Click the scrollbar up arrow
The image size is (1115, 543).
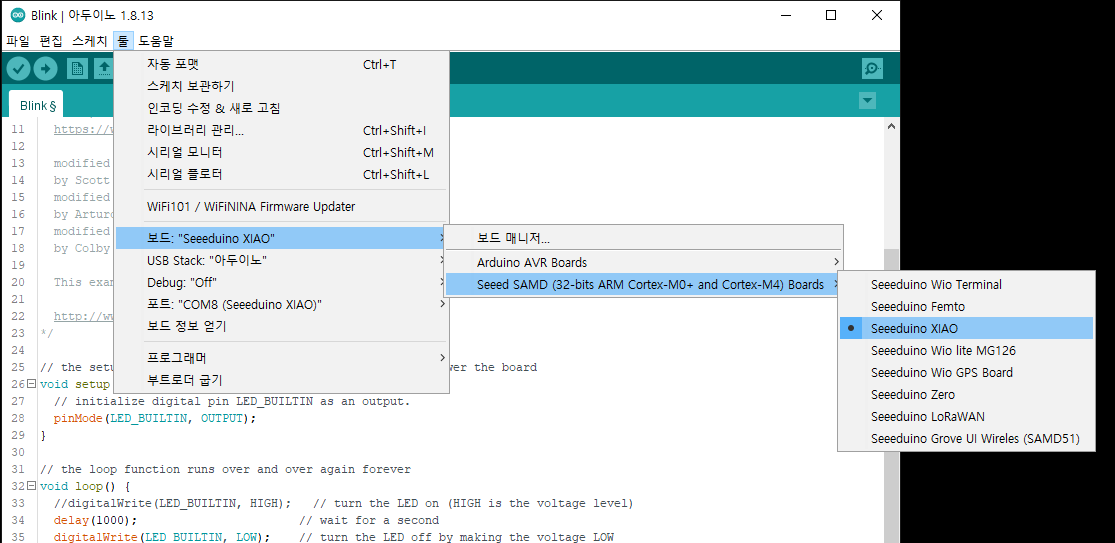(891, 125)
